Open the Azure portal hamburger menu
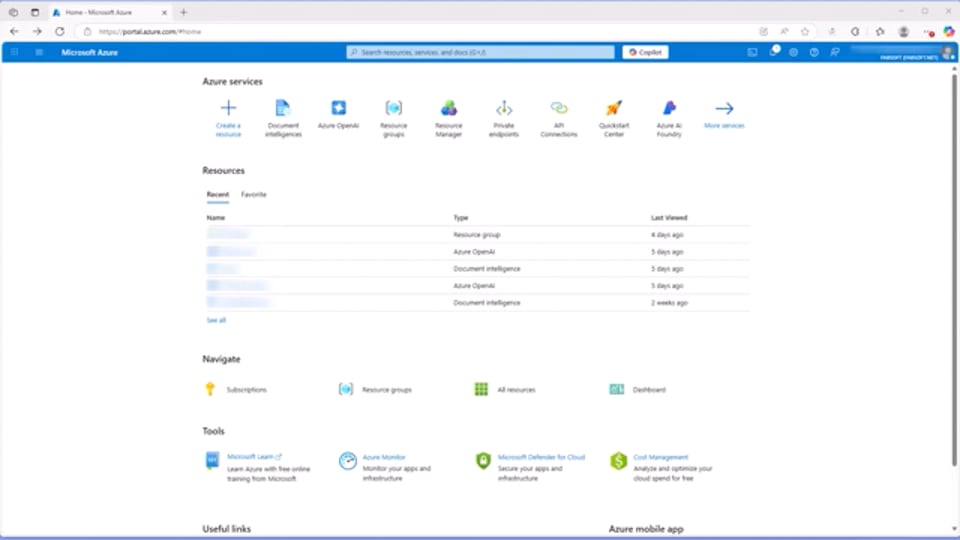 point(39,52)
